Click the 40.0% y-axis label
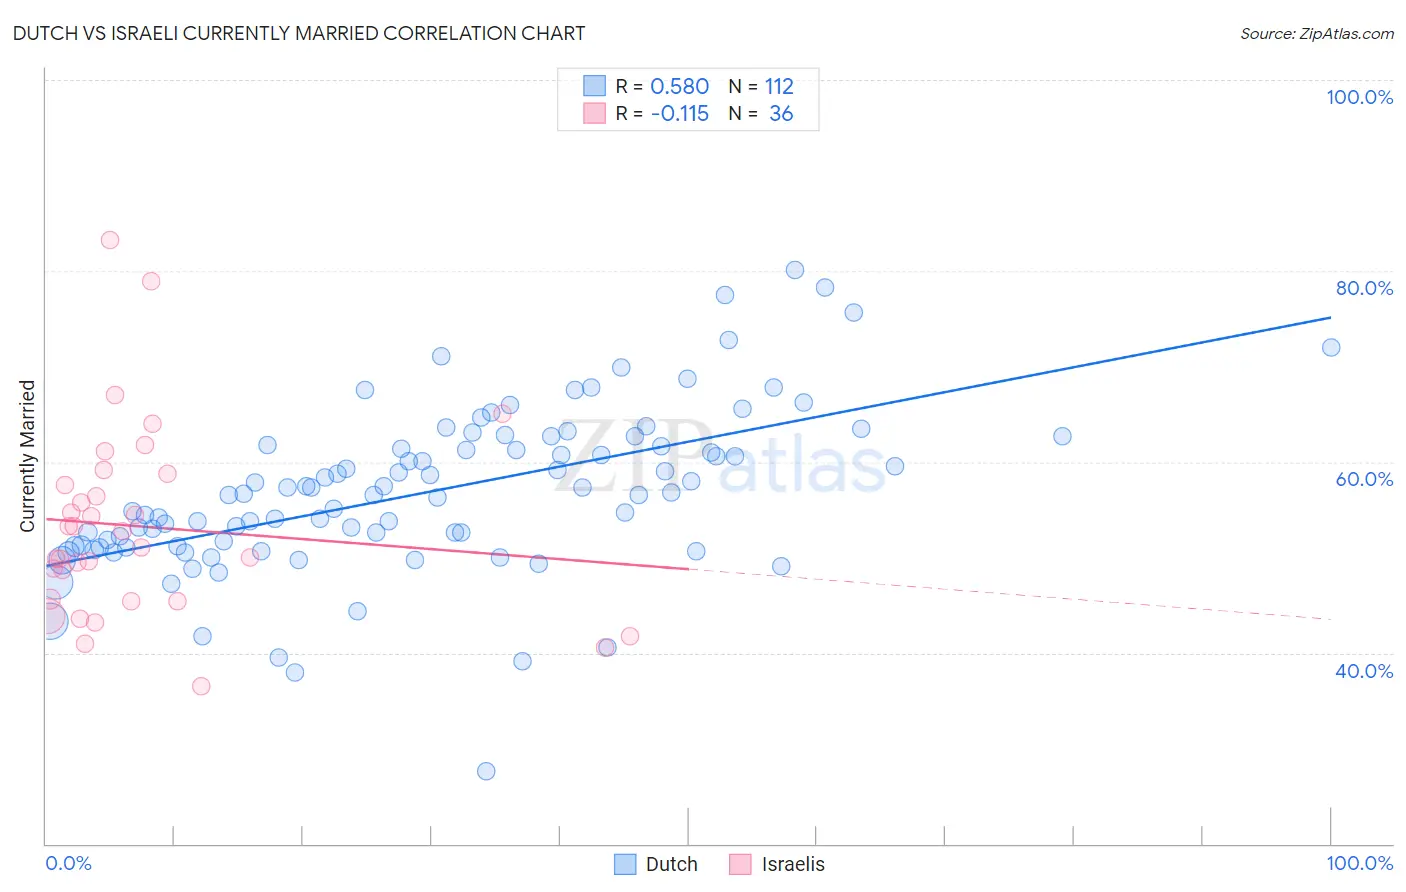Viewport: 1406px width, 892px height. point(1365,671)
